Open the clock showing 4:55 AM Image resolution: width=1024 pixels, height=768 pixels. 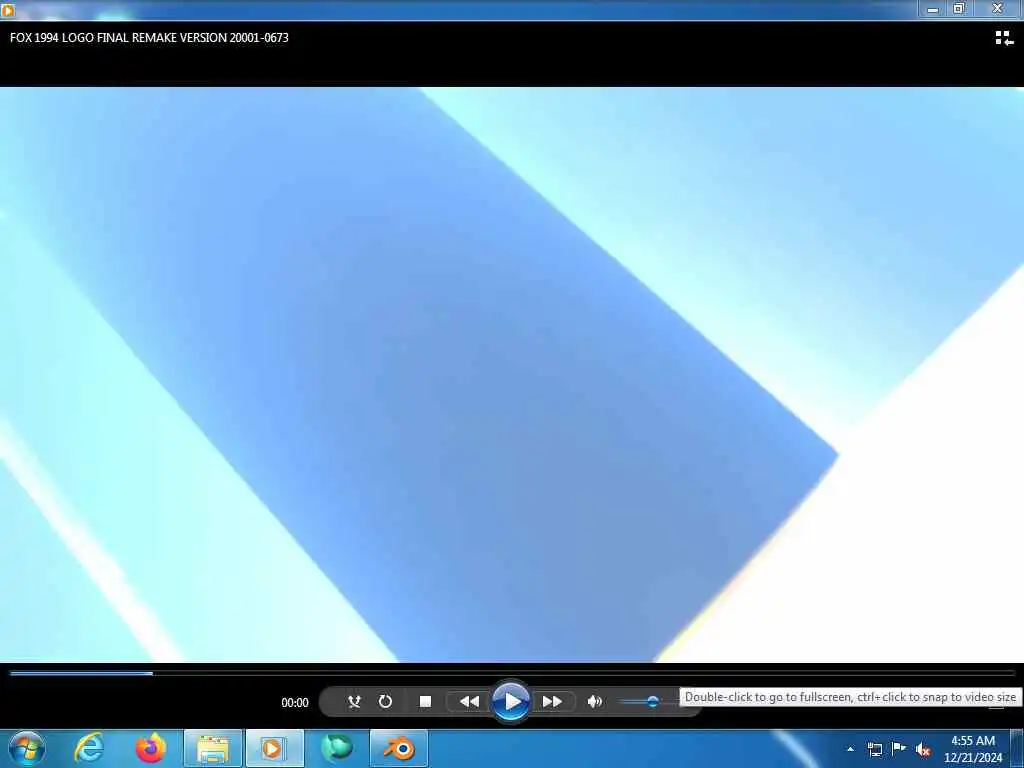(973, 749)
